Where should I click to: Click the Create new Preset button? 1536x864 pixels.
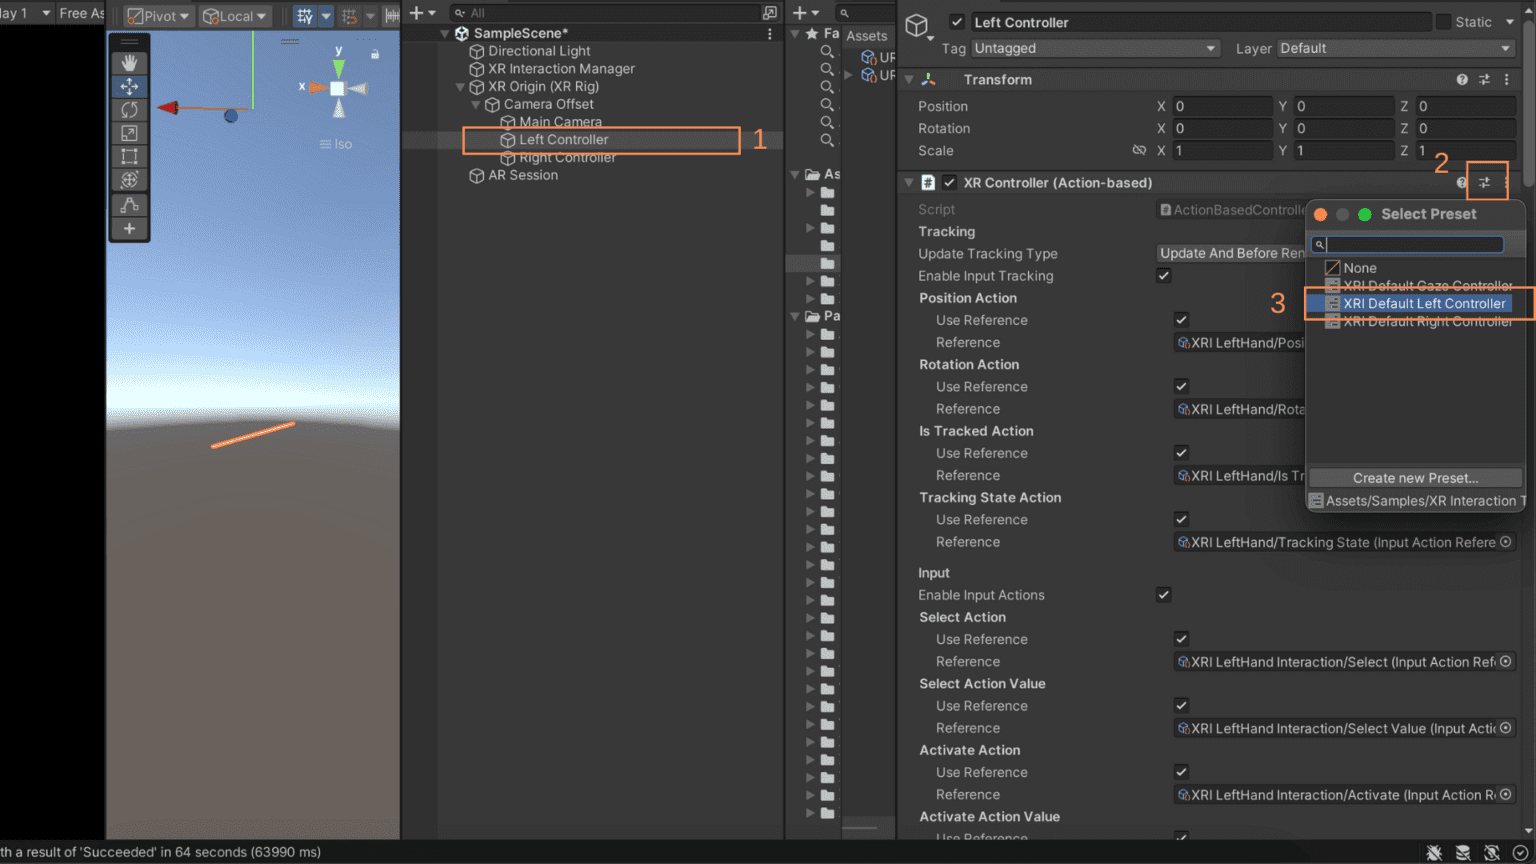tap(1414, 477)
